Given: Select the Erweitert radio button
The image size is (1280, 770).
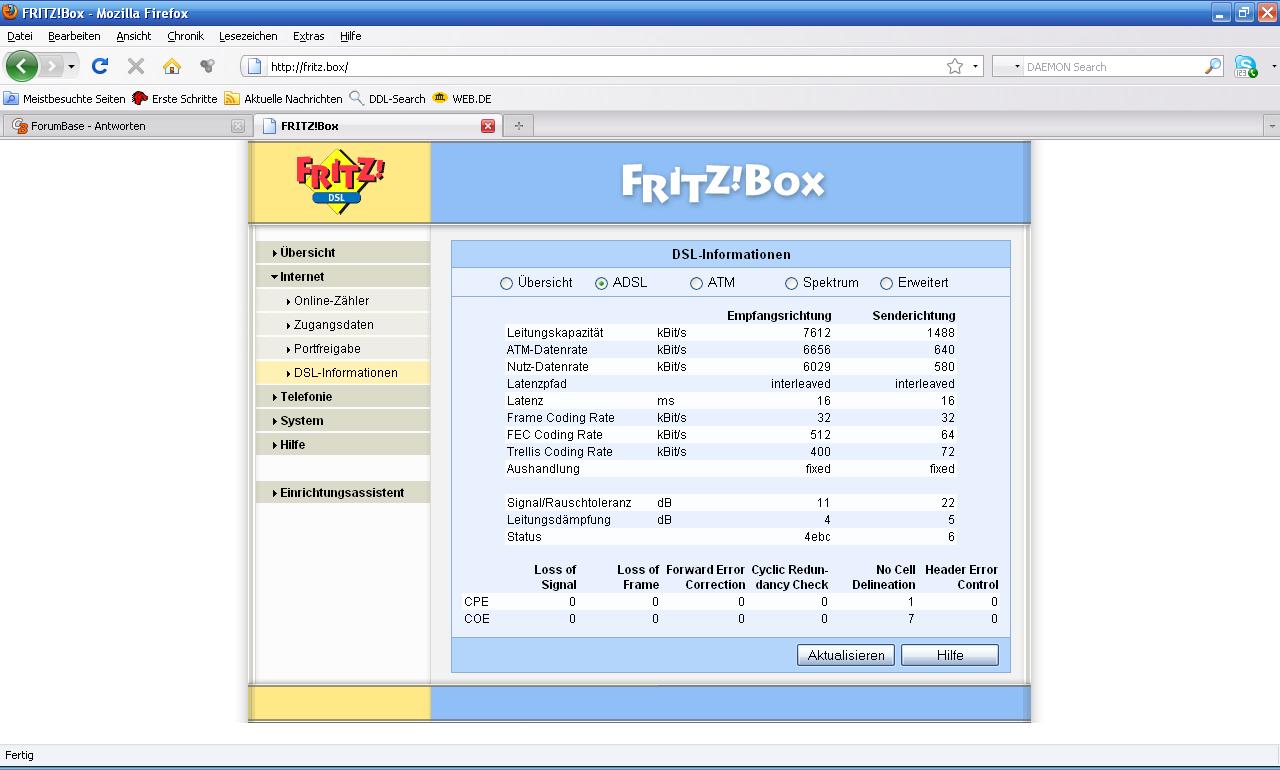Looking at the screenshot, I should (x=886, y=283).
